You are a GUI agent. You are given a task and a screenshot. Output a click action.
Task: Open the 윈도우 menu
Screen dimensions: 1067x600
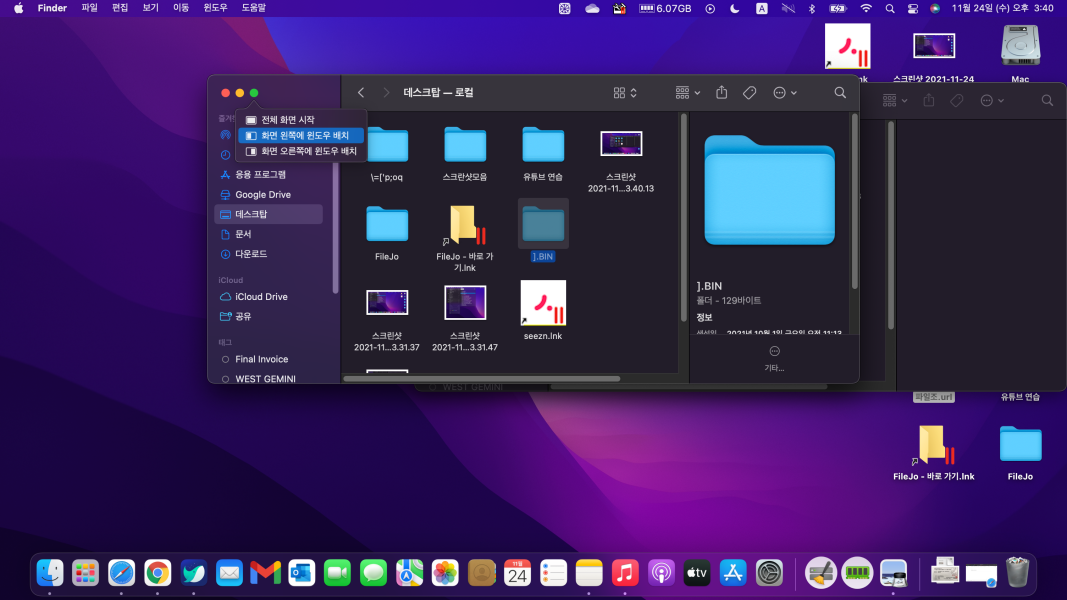pos(215,8)
